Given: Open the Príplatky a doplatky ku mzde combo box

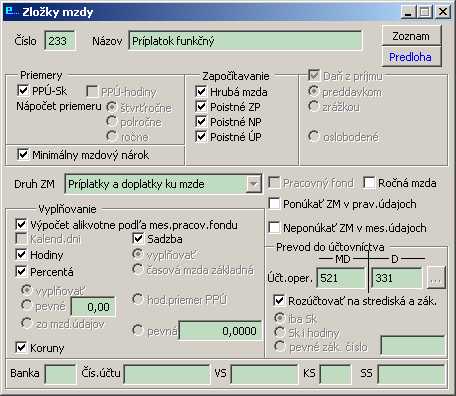Looking at the screenshot, I should 163,184.
